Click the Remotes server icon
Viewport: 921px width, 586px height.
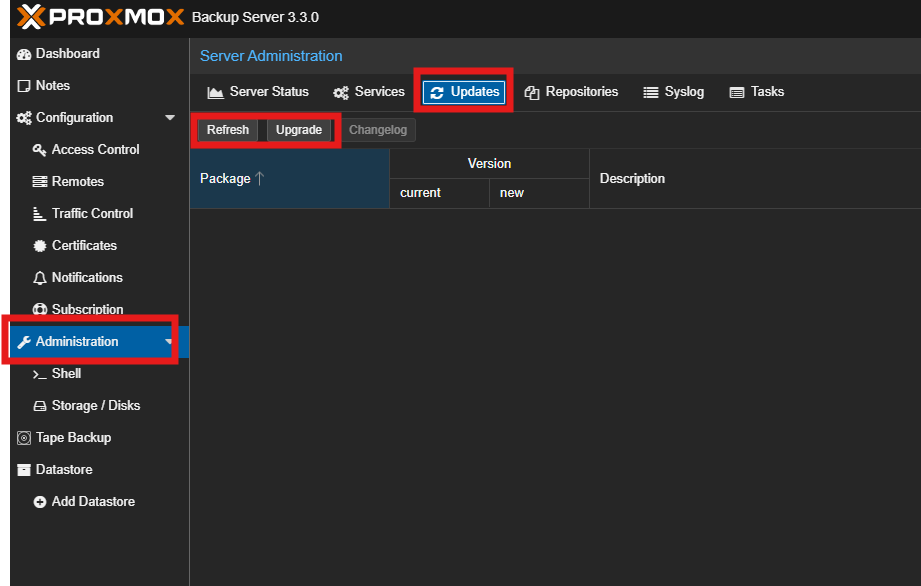[x=39, y=182]
